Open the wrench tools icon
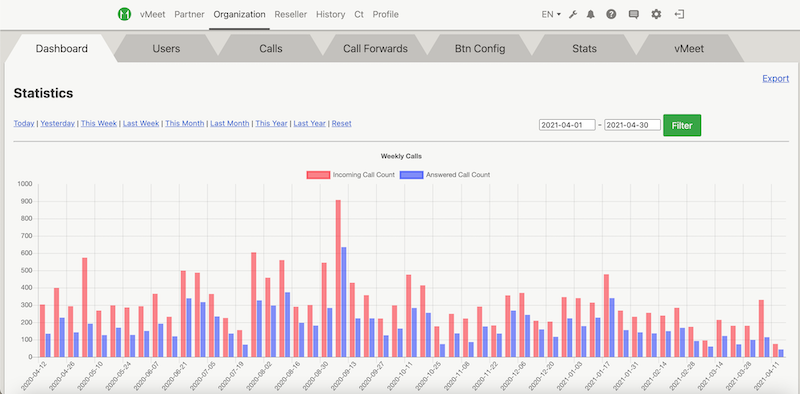Screen dimensions: 800x394 (x=573, y=14)
